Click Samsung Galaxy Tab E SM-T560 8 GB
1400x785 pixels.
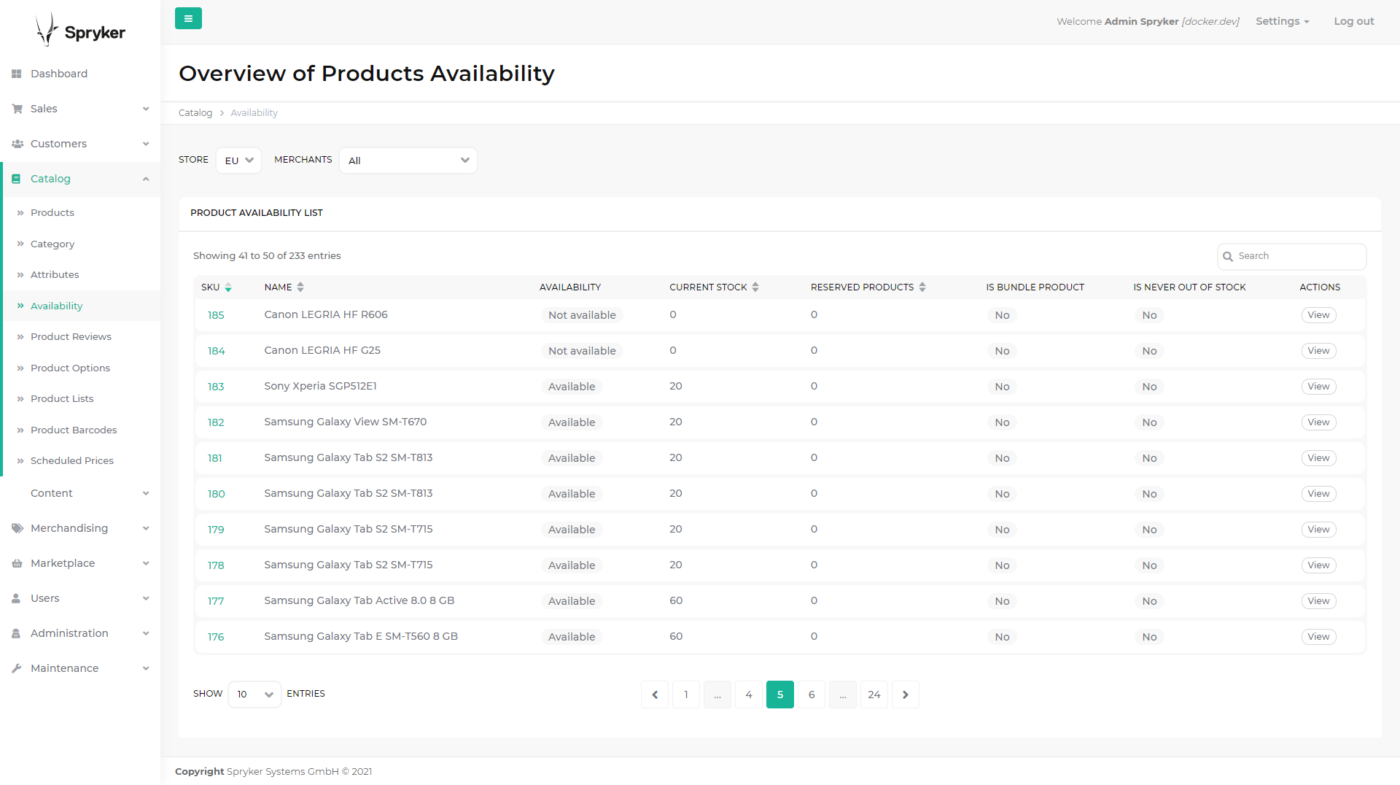pyautogui.click(x=361, y=637)
